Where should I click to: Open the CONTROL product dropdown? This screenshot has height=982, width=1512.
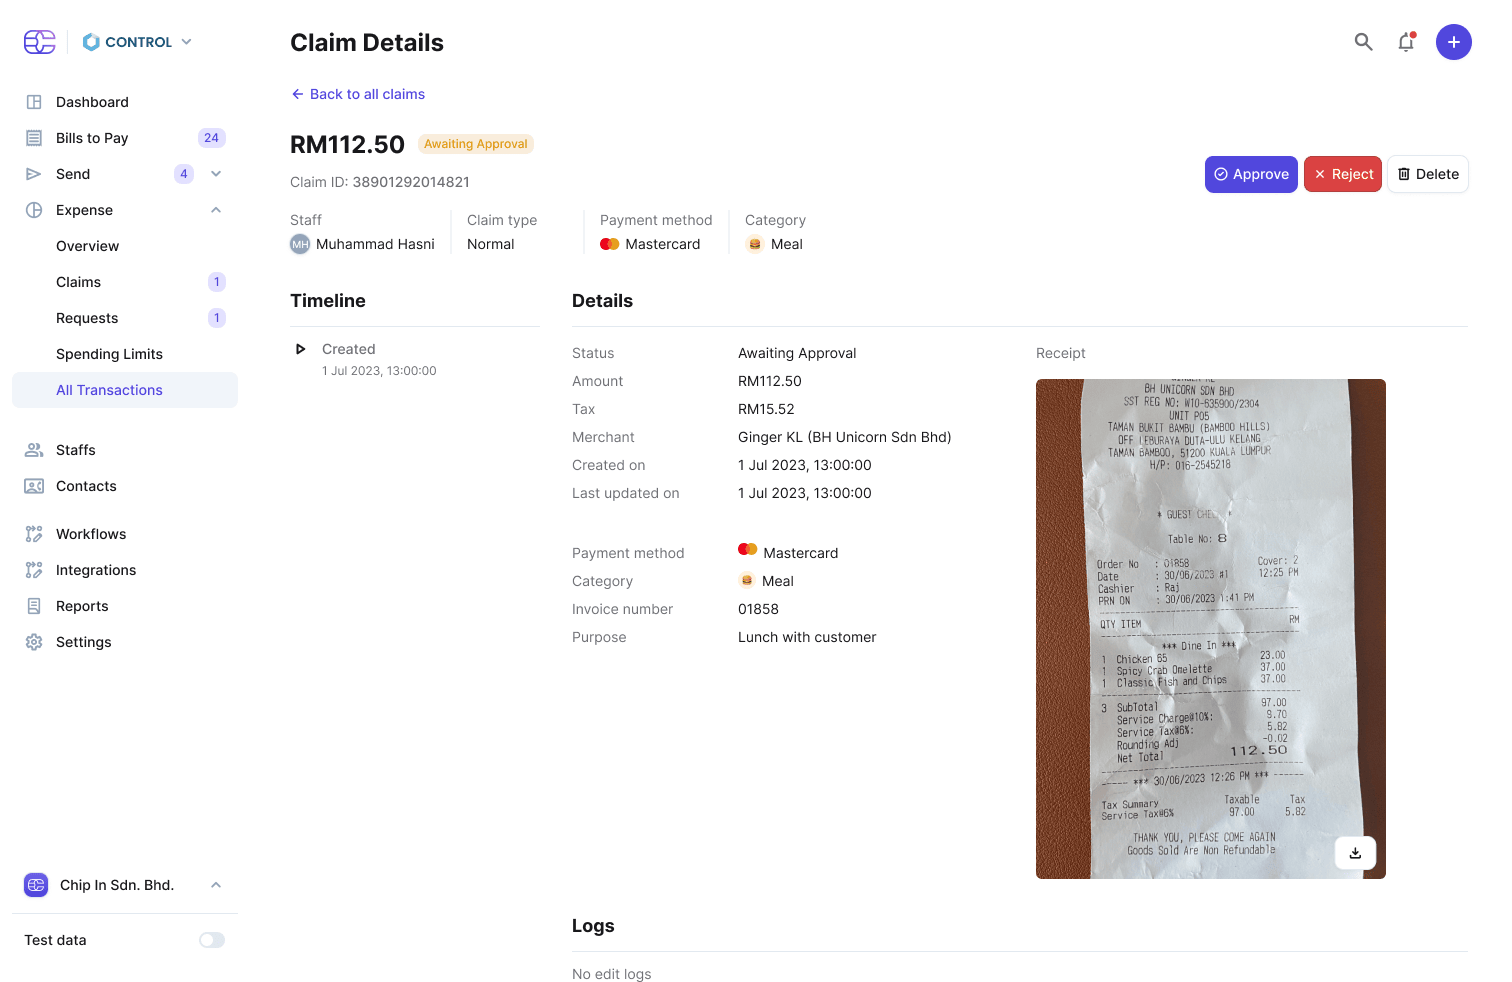[x=137, y=42]
